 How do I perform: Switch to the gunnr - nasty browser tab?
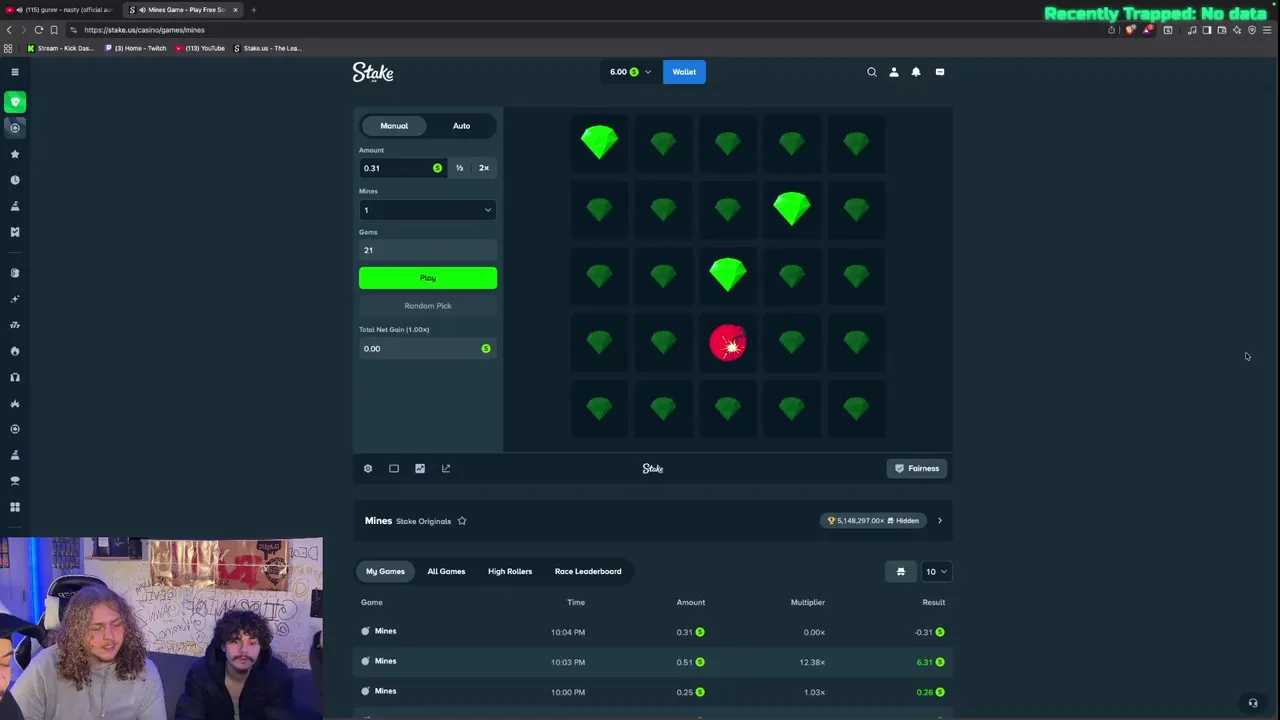[62, 10]
